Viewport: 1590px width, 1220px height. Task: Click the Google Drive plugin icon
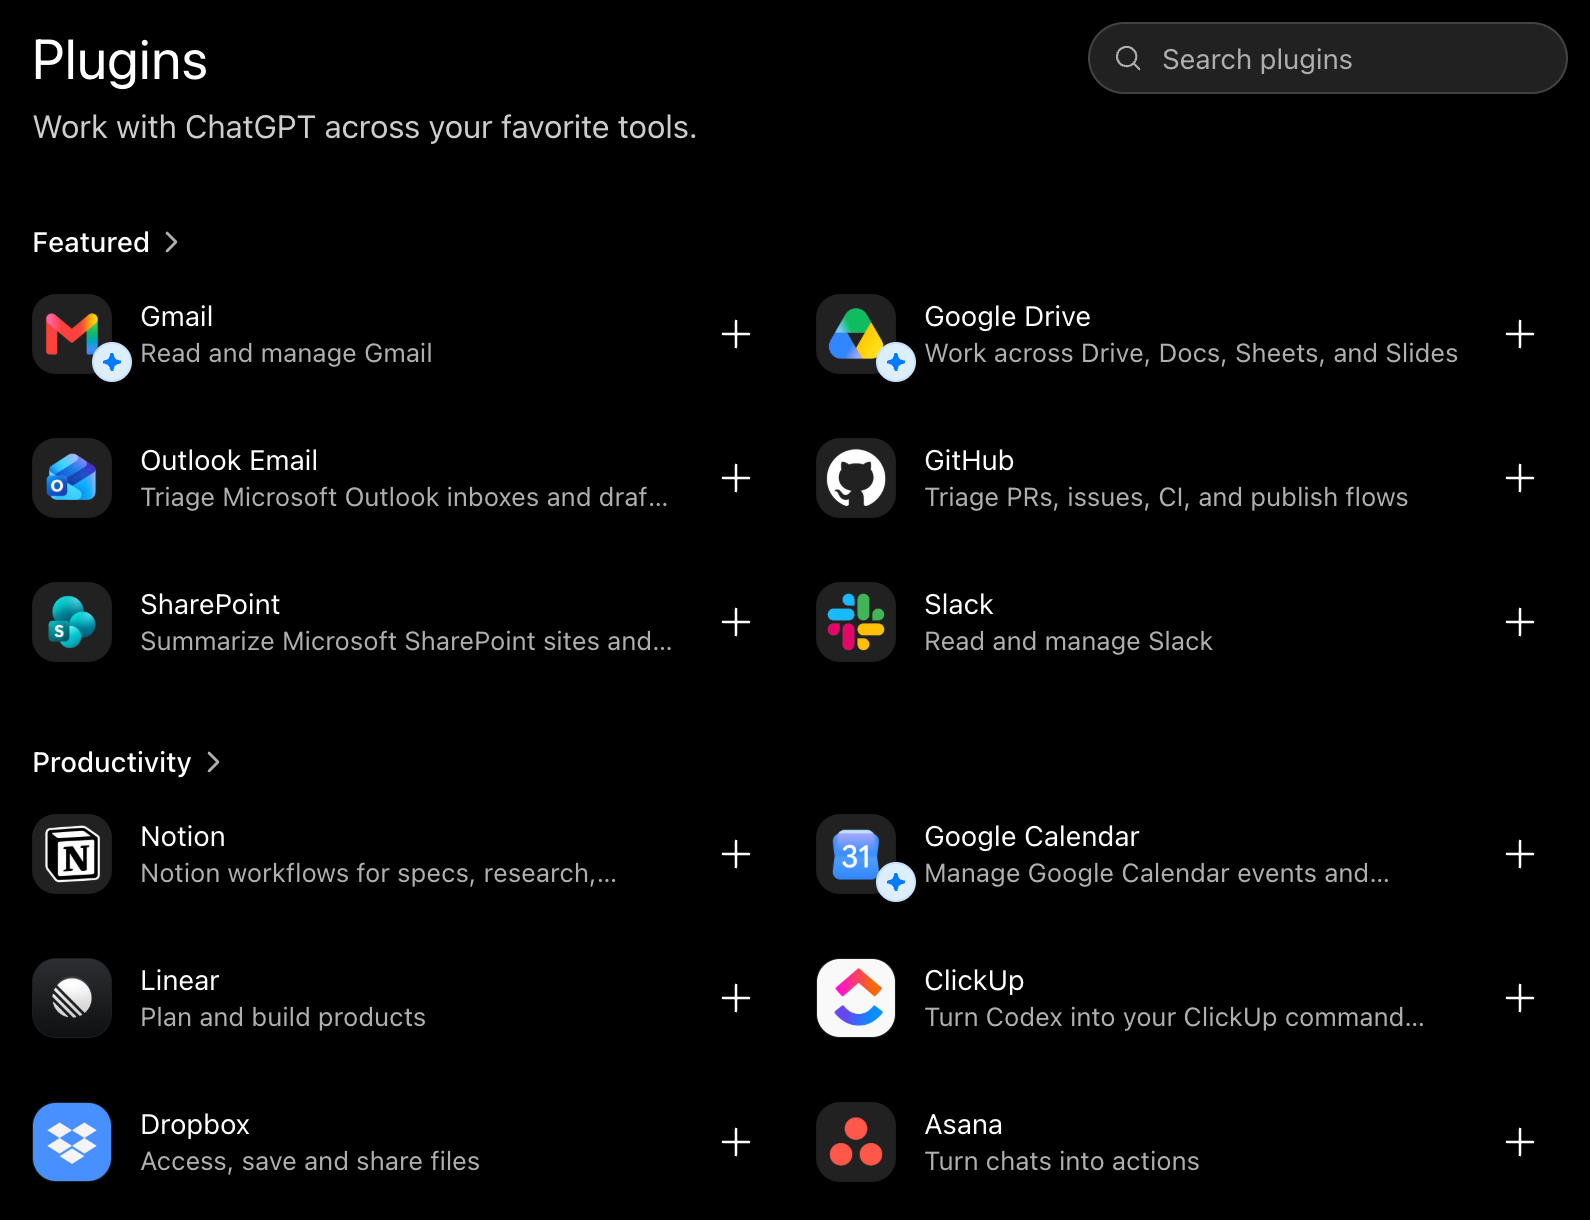tap(856, 334)
